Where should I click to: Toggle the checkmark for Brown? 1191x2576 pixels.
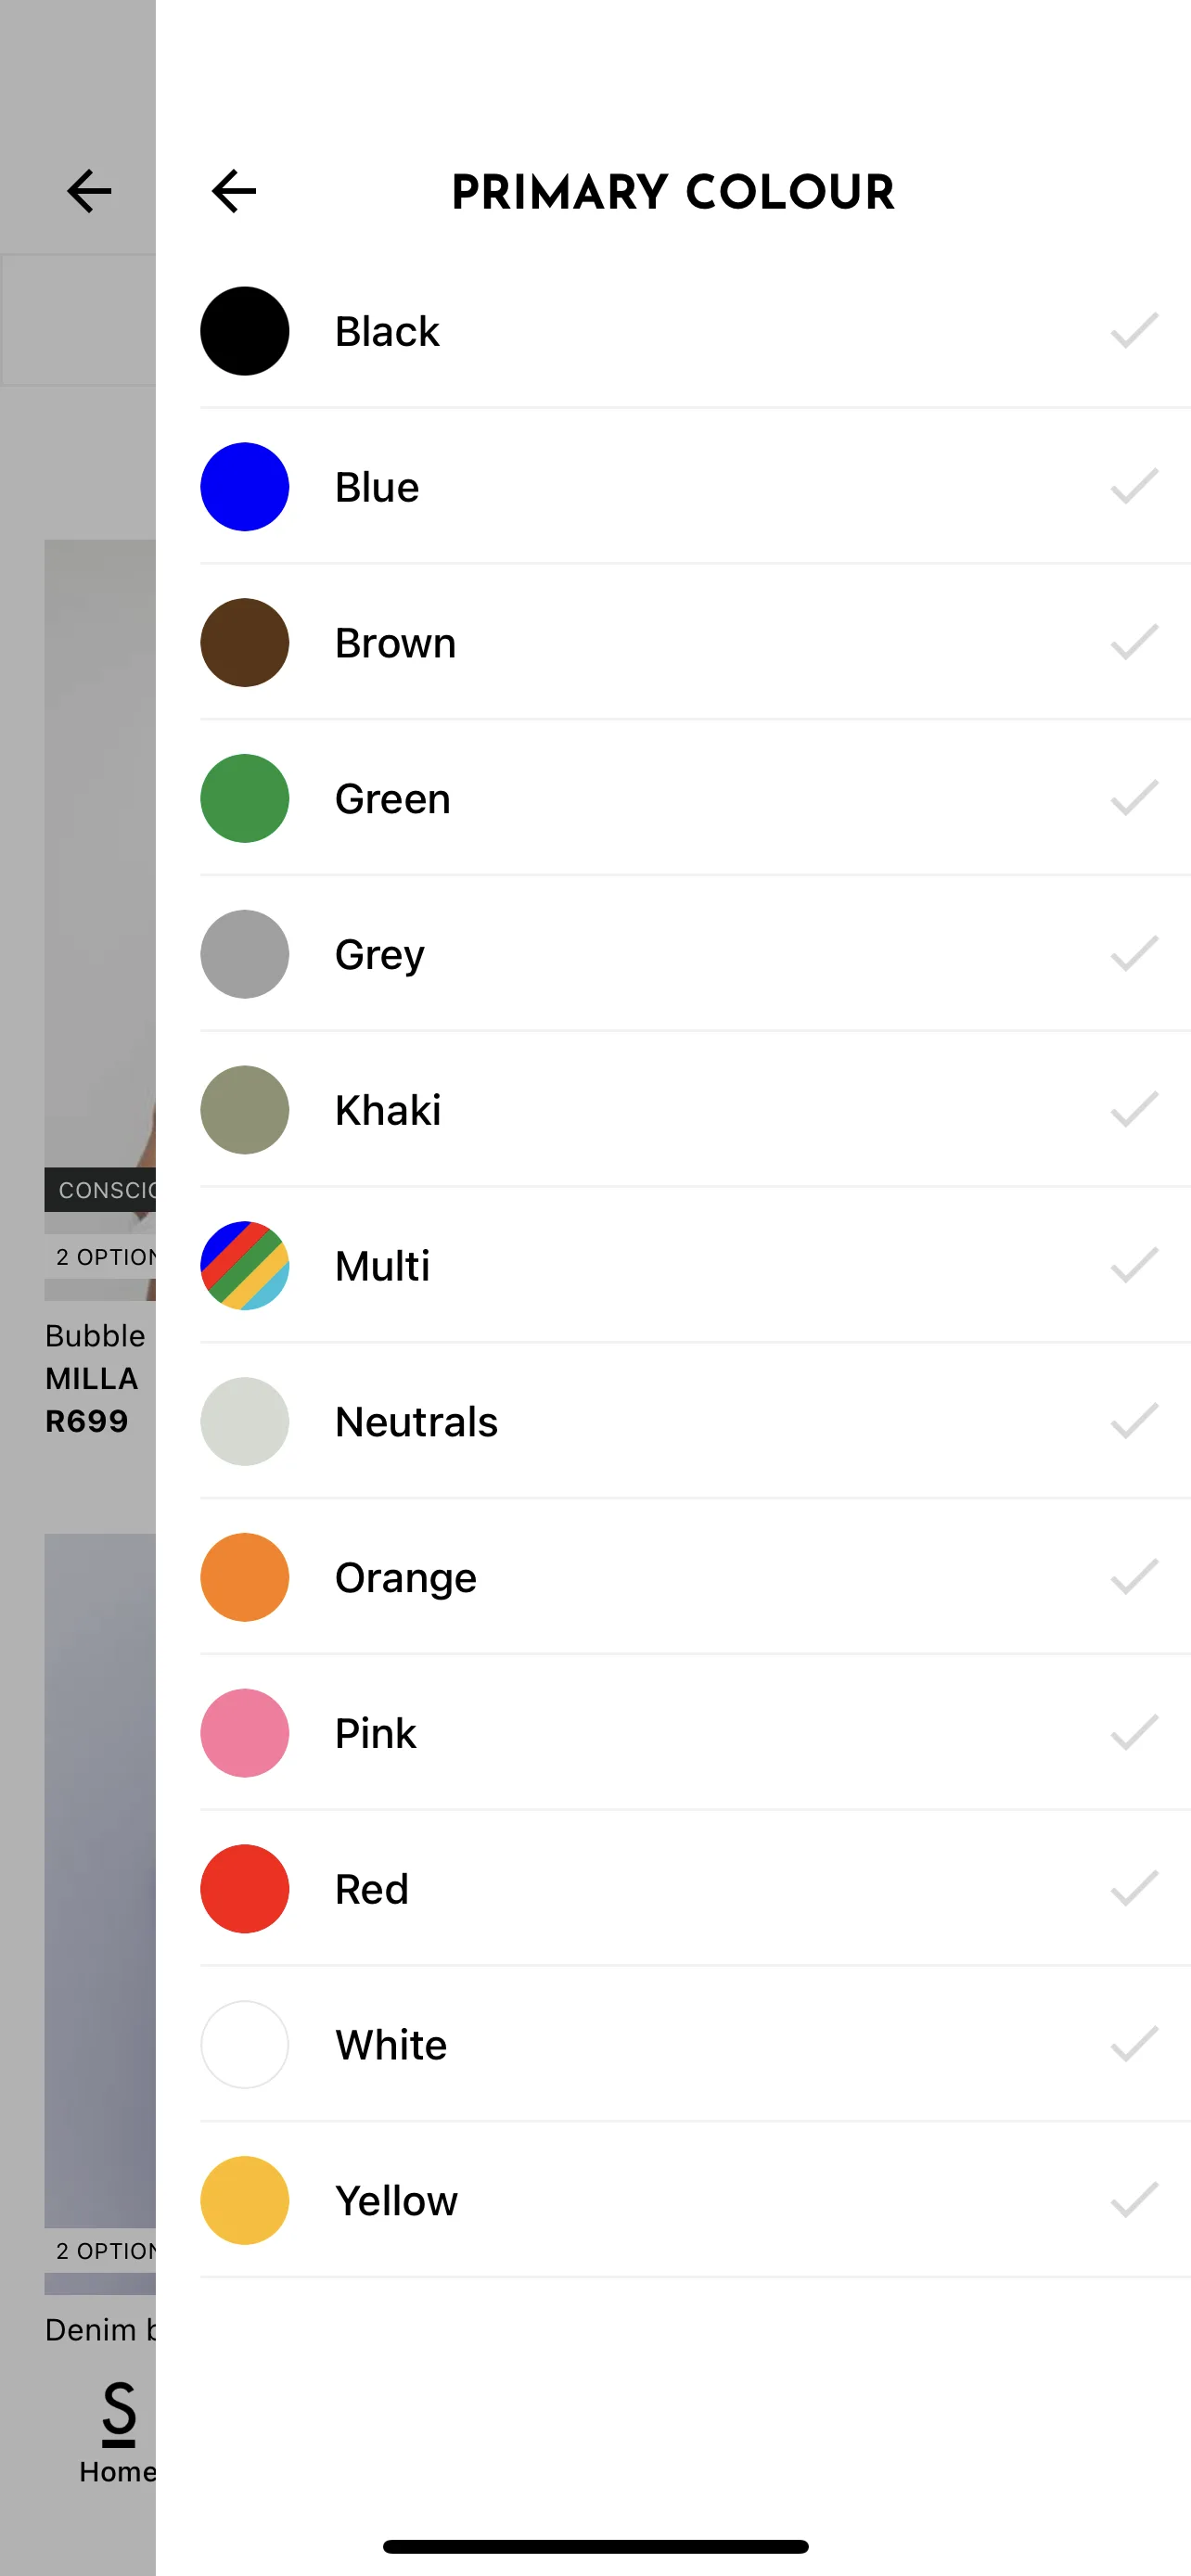(x=1134, y=642)
